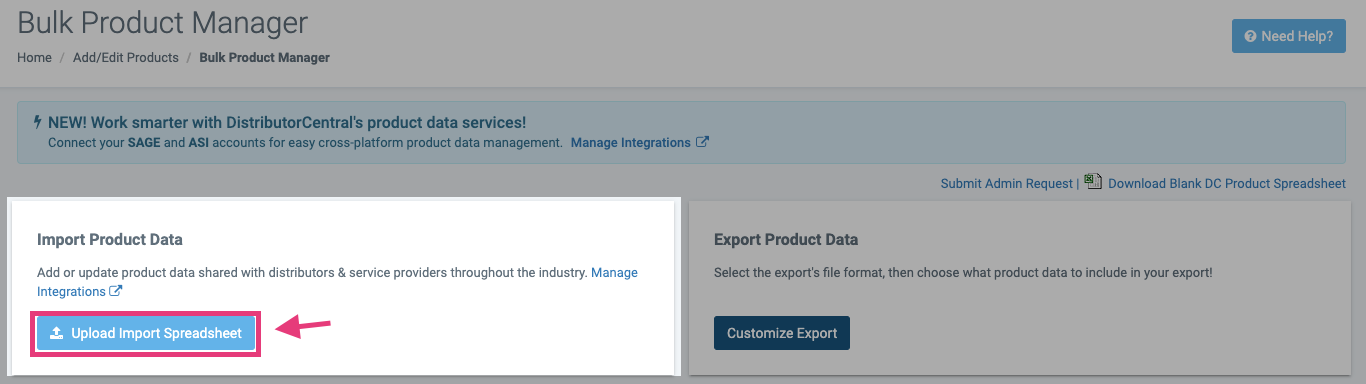This screenshot has width=1366, height=384.
Task: Click external-link icon in Import Product Data card
Action: (116, 291)
